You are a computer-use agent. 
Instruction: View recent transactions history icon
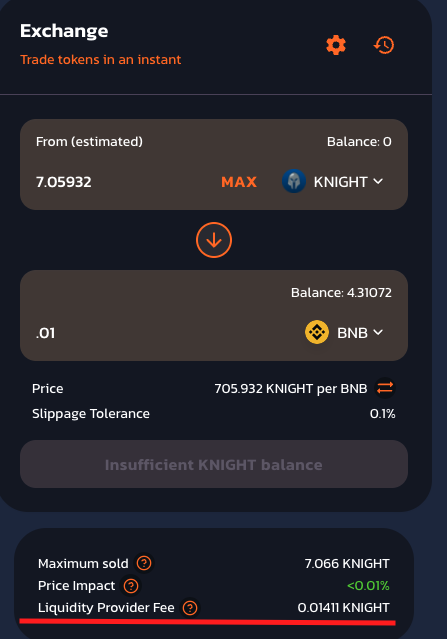pos(384,45)
